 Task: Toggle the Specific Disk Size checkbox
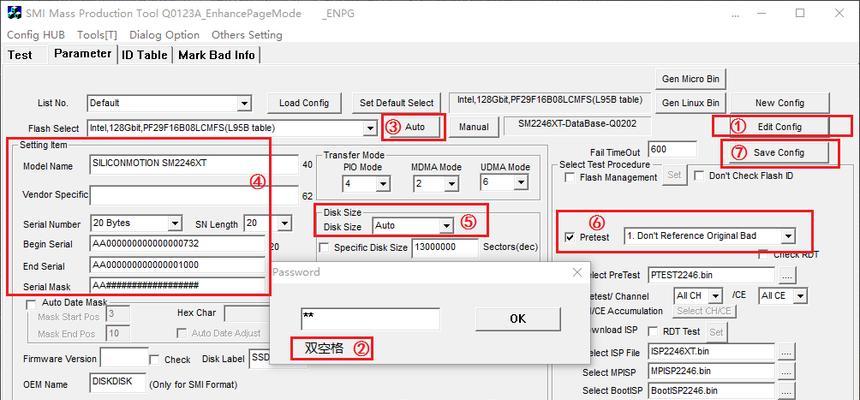(324, 248)
